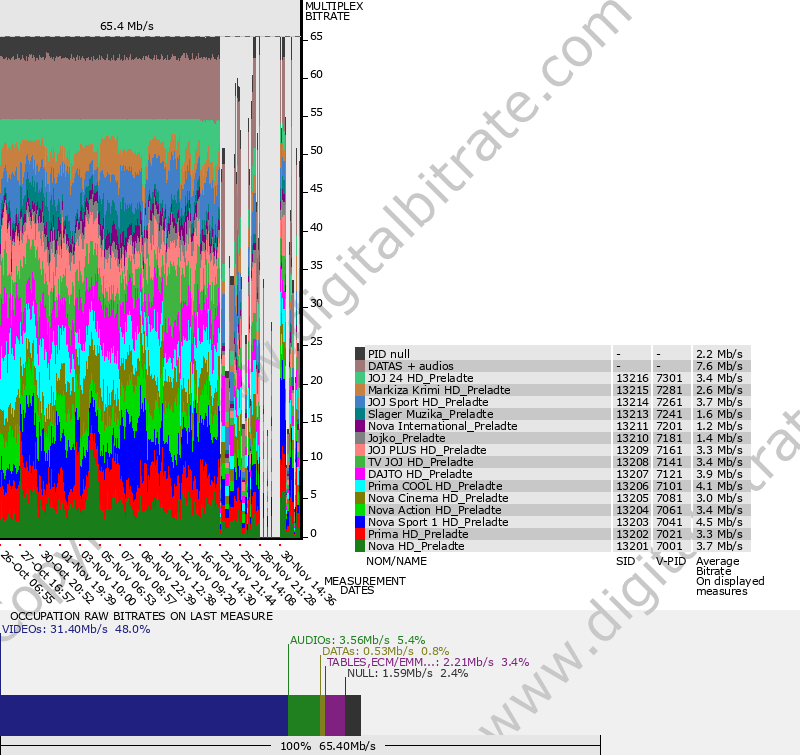Click the green AUDIOs occupation bar segment
The image size is (800, 755).
click(304, 715)
